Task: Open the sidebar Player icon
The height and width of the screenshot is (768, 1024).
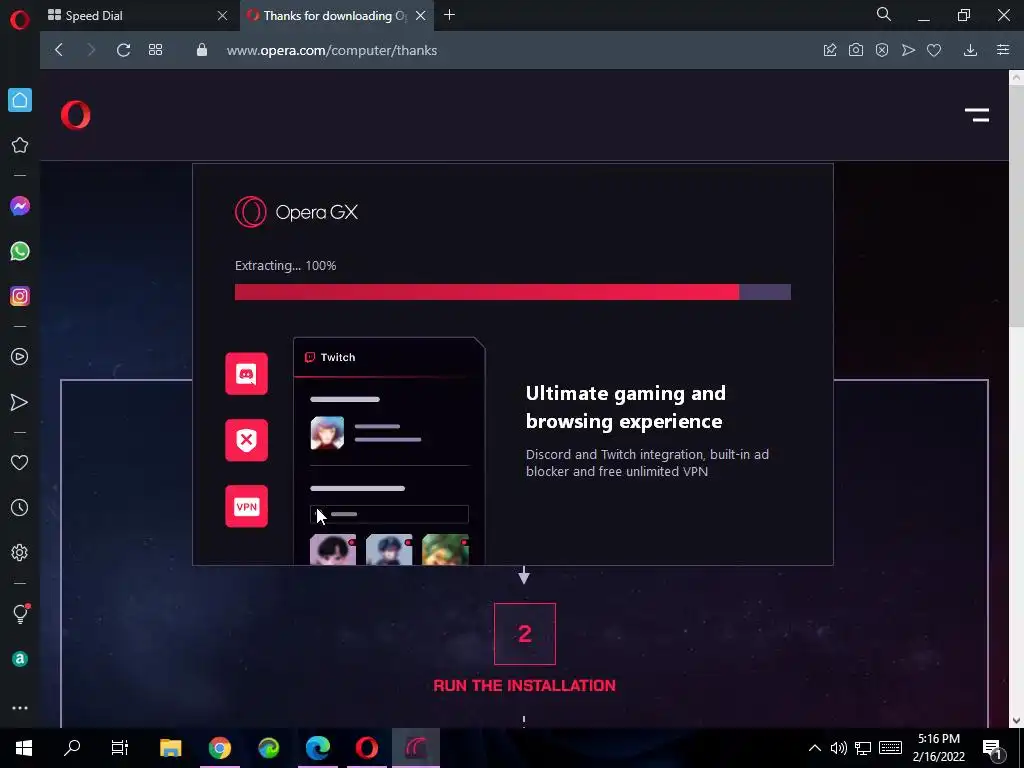Action: pos(20,357)
